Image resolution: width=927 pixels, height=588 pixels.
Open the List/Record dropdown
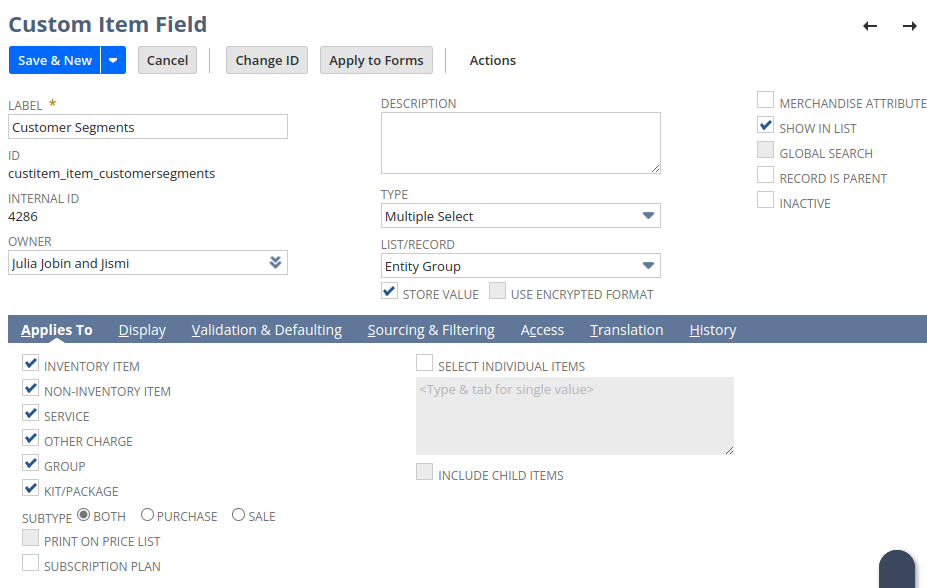648,266
